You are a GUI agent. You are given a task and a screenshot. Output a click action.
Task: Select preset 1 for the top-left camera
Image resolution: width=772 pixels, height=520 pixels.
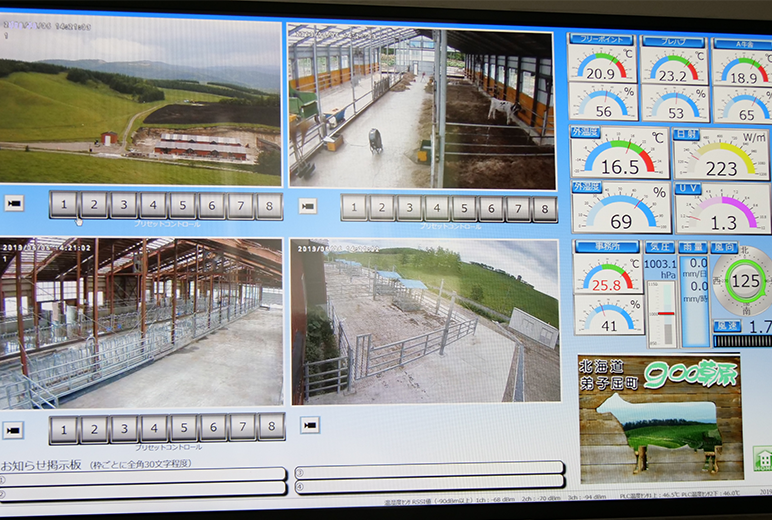(x=64, y=206)
